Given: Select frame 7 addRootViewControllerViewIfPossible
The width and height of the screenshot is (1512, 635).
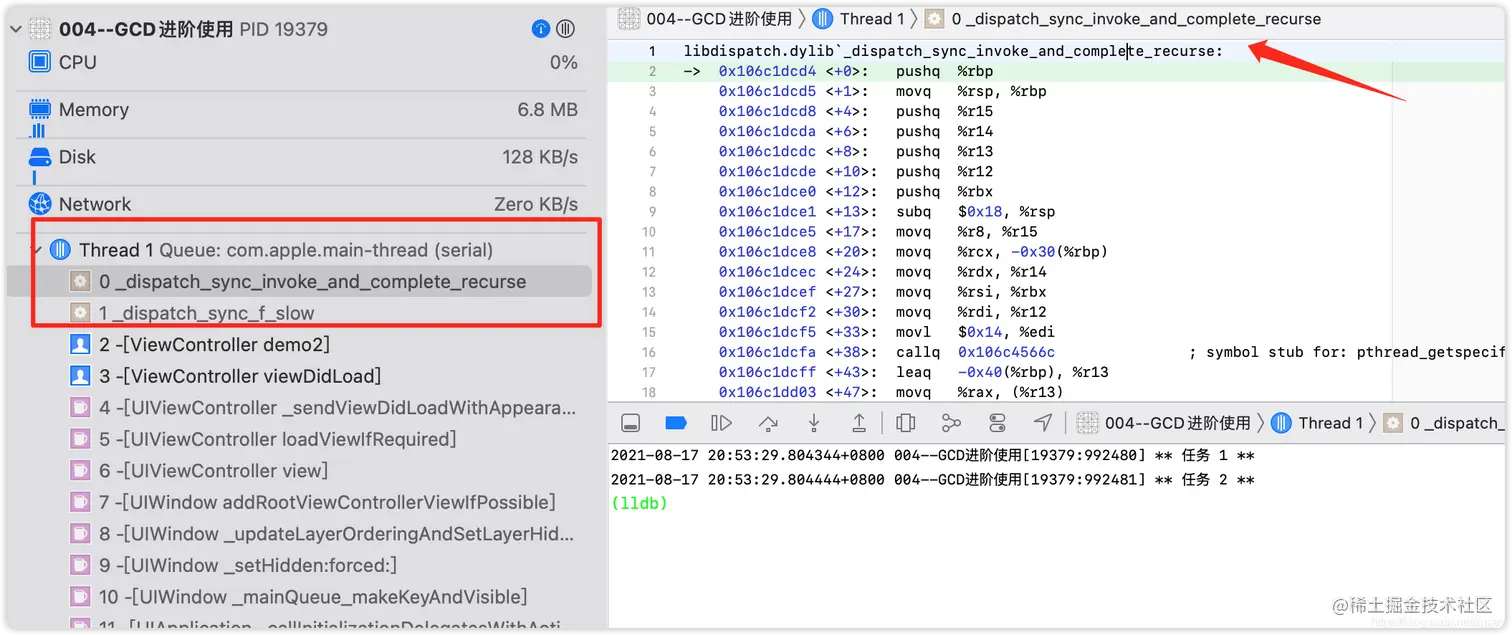Looking at the screenshot, I should (x=300, y=502).
